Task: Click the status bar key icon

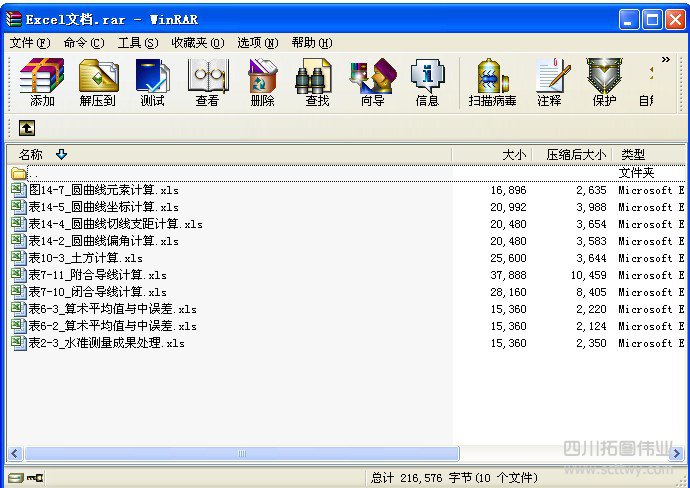Action: (x=34, y=478)
